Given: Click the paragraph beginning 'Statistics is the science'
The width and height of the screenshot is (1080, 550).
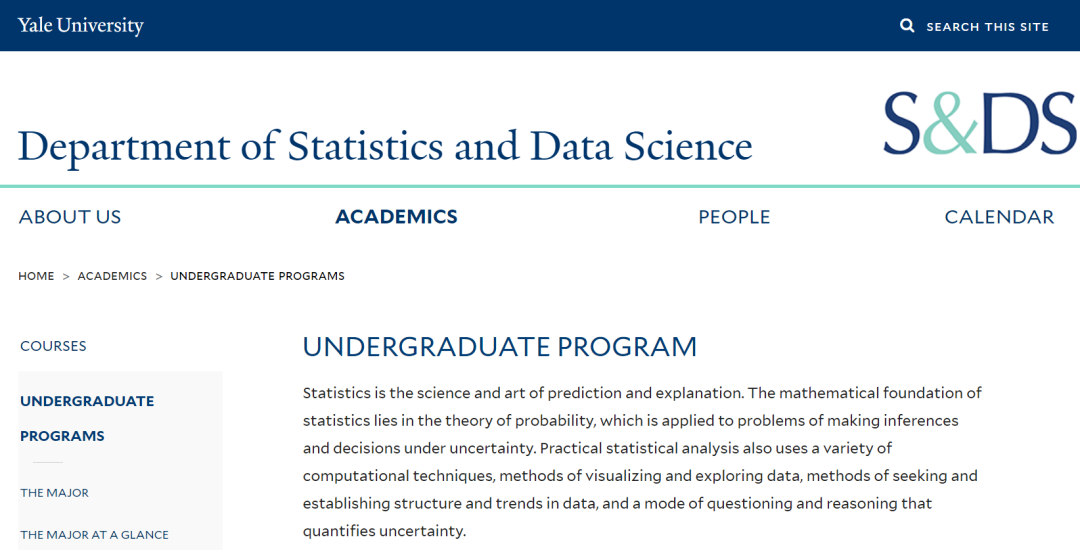Looking at the screenshot, I should coord(642,462).
